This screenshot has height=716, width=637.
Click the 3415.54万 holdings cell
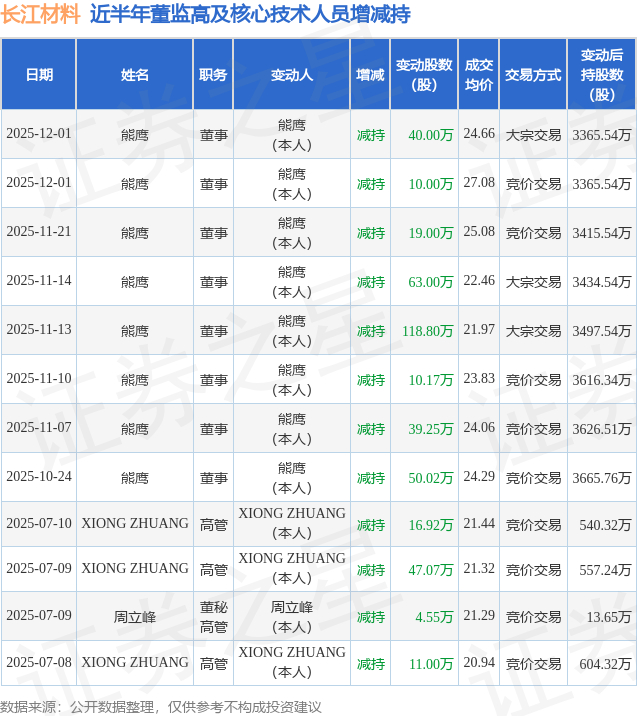point(601,233)
